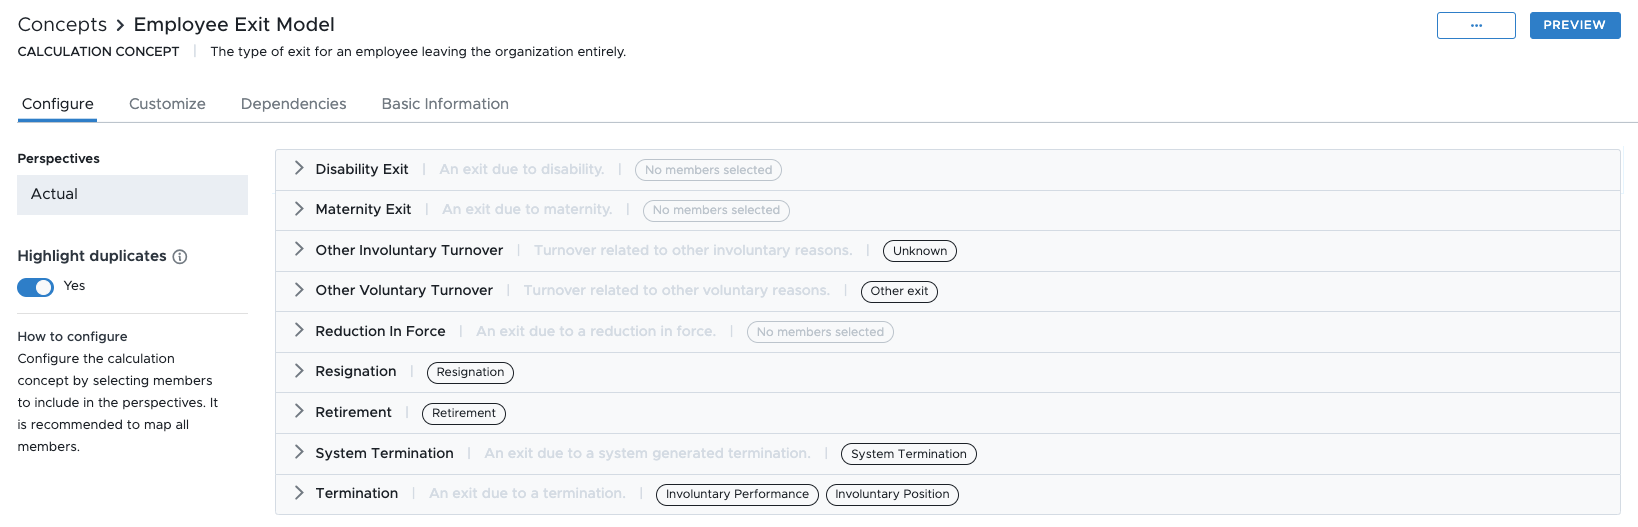Go to the Basic Information tab
This screenshot has width=1638, height=527.
pos(445,104)
